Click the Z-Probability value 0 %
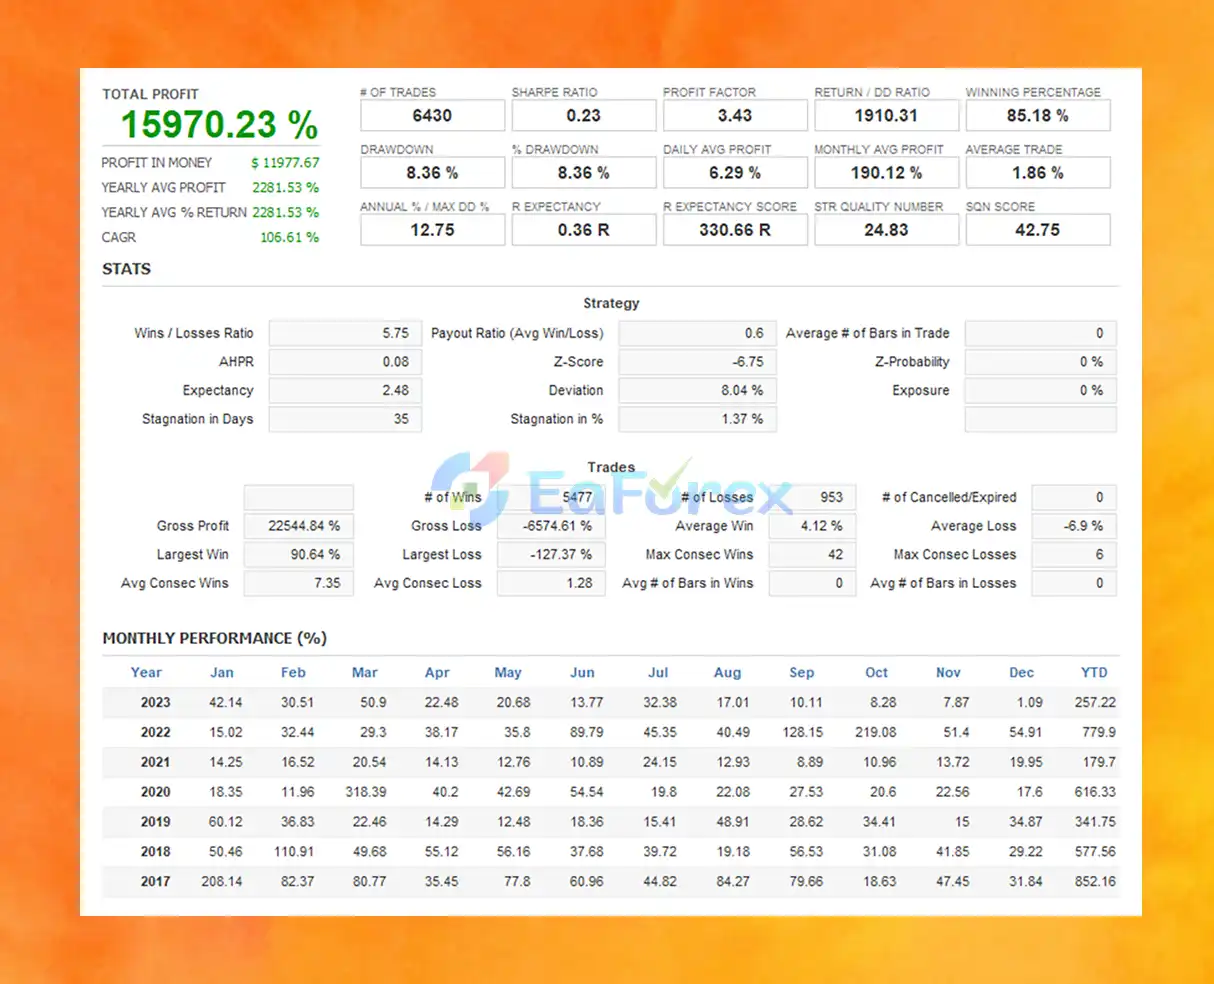Image resolution: width=1214 pixels, height=984 pixels. pyautogui.click(x=1040, y=362)
